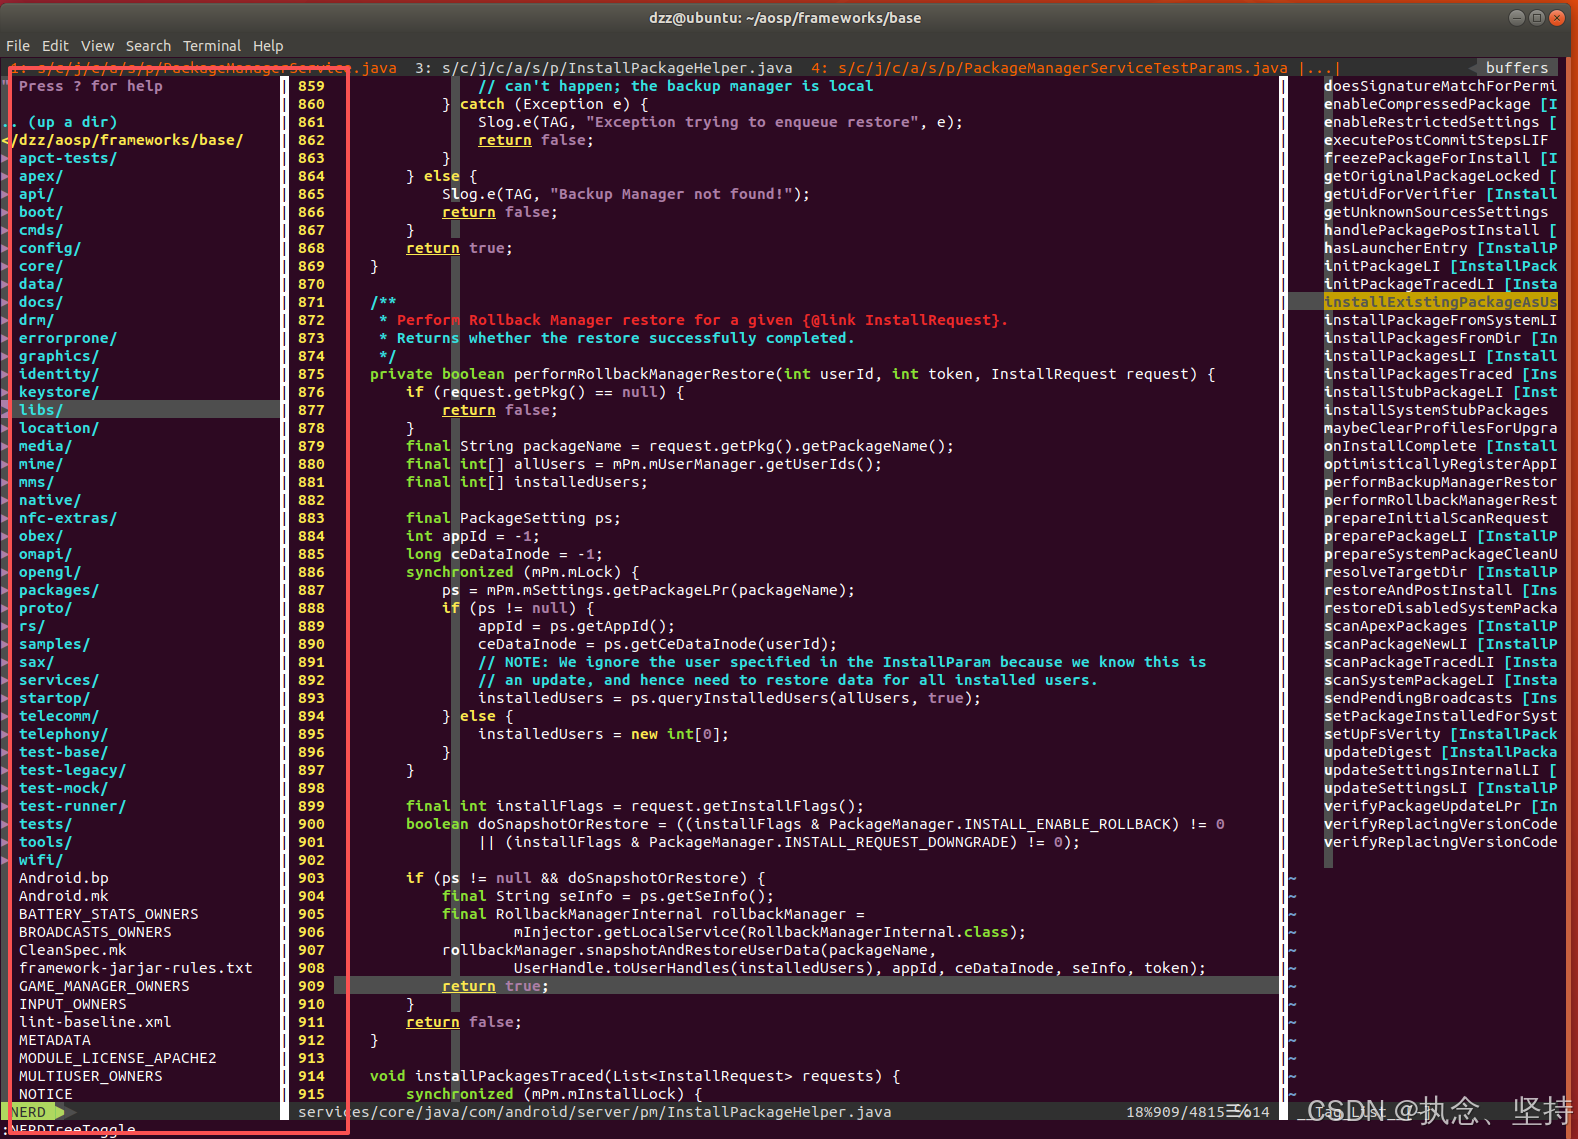Expand the core/ directory

click(40, 266)
